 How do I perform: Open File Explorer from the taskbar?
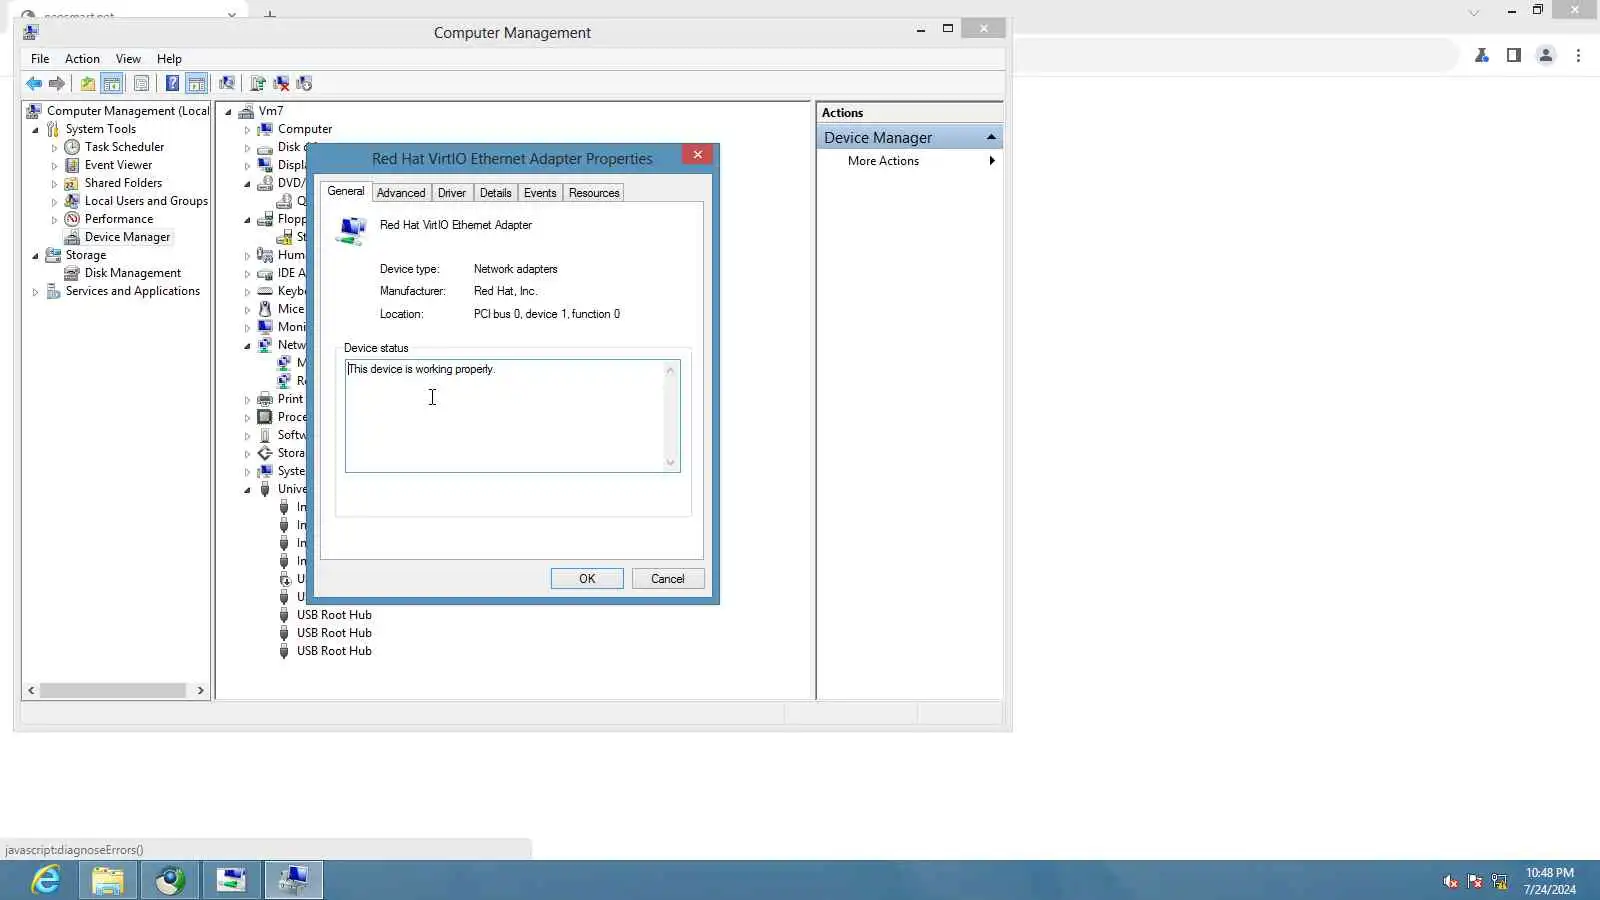tap(108, 880)
